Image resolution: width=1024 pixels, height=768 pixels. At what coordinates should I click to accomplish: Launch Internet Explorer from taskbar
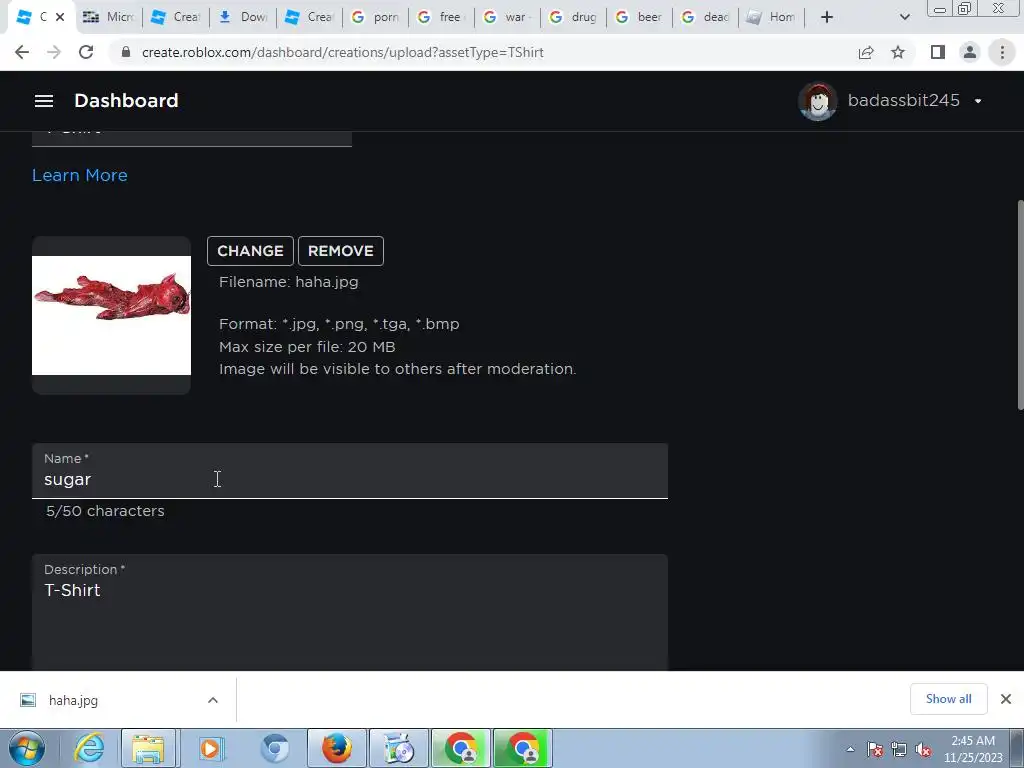(88, 748)
